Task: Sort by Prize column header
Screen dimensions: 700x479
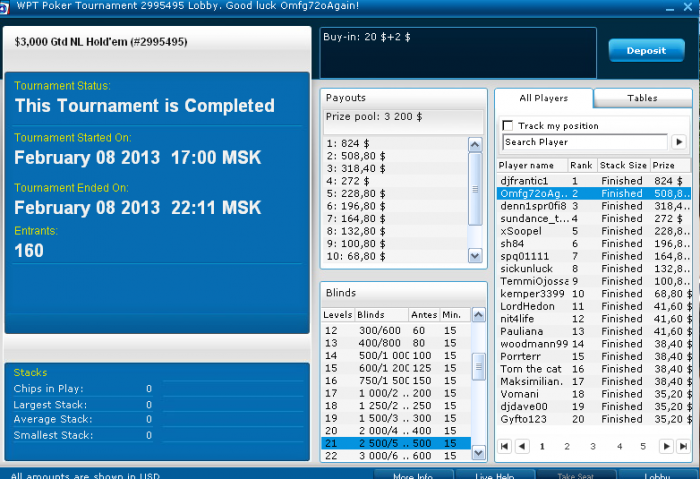Action: tap(670, 165)
